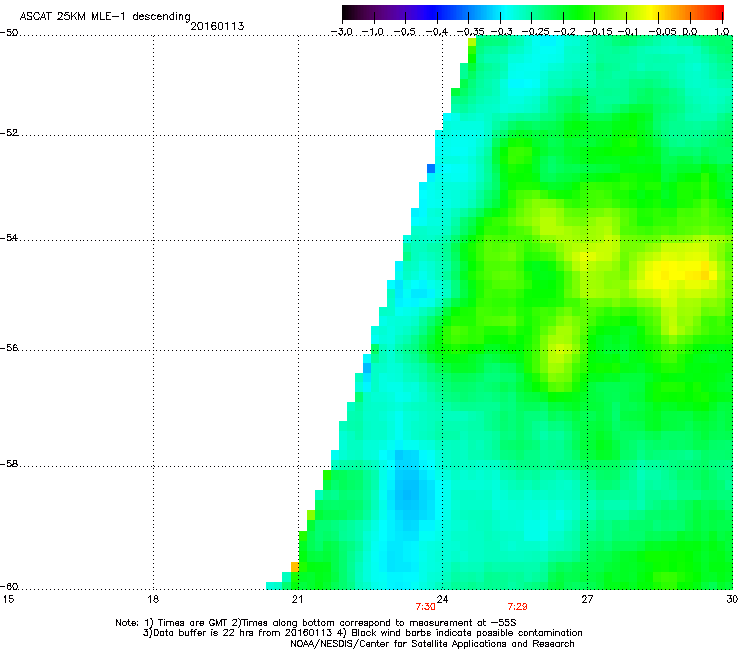740x650 pixels.
Task: Click the plot title 'ASCAT 25KM MLE-1 descending'
Action: (105, 16)
